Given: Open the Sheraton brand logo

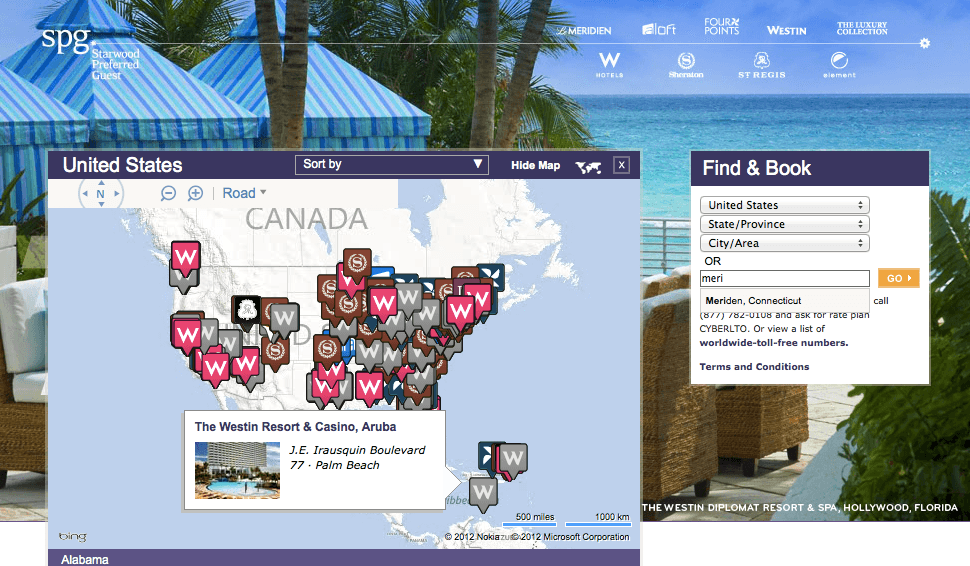Looking at the screenshot, I should 686,64.
